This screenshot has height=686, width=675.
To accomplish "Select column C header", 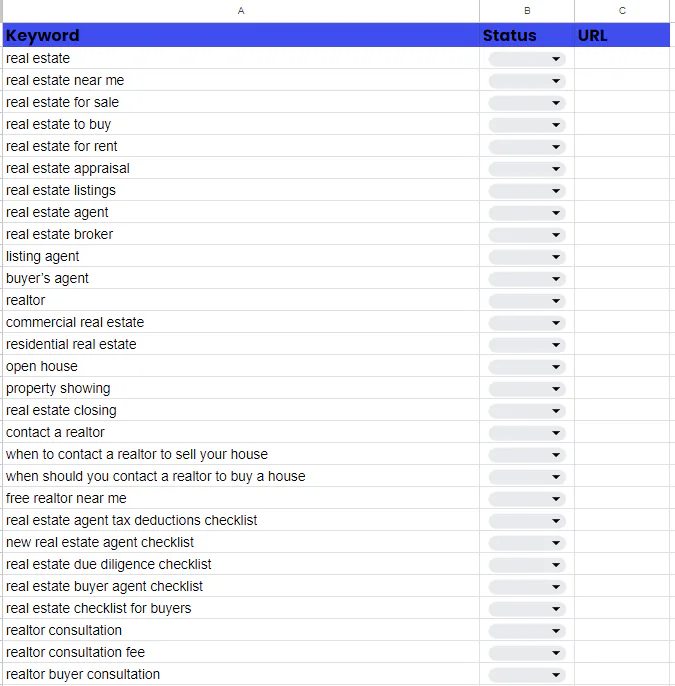I will (x=622, y=11).
